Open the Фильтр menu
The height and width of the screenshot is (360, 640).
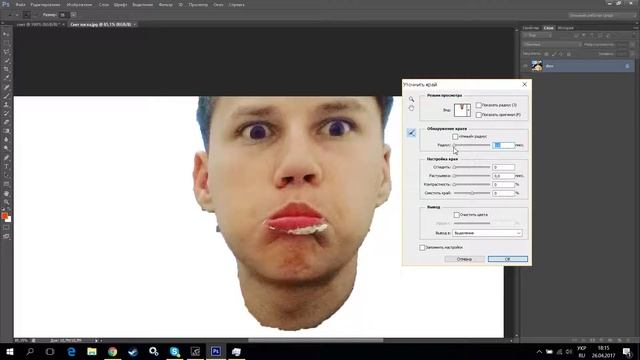(x=165, y=5)
